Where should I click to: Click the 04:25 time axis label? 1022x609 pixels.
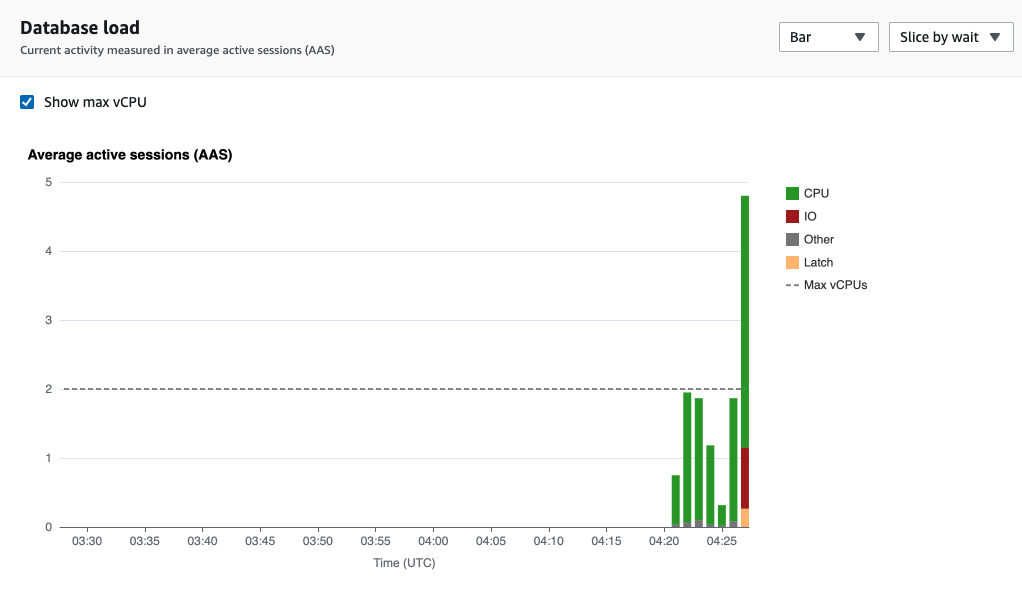(721, 540)
